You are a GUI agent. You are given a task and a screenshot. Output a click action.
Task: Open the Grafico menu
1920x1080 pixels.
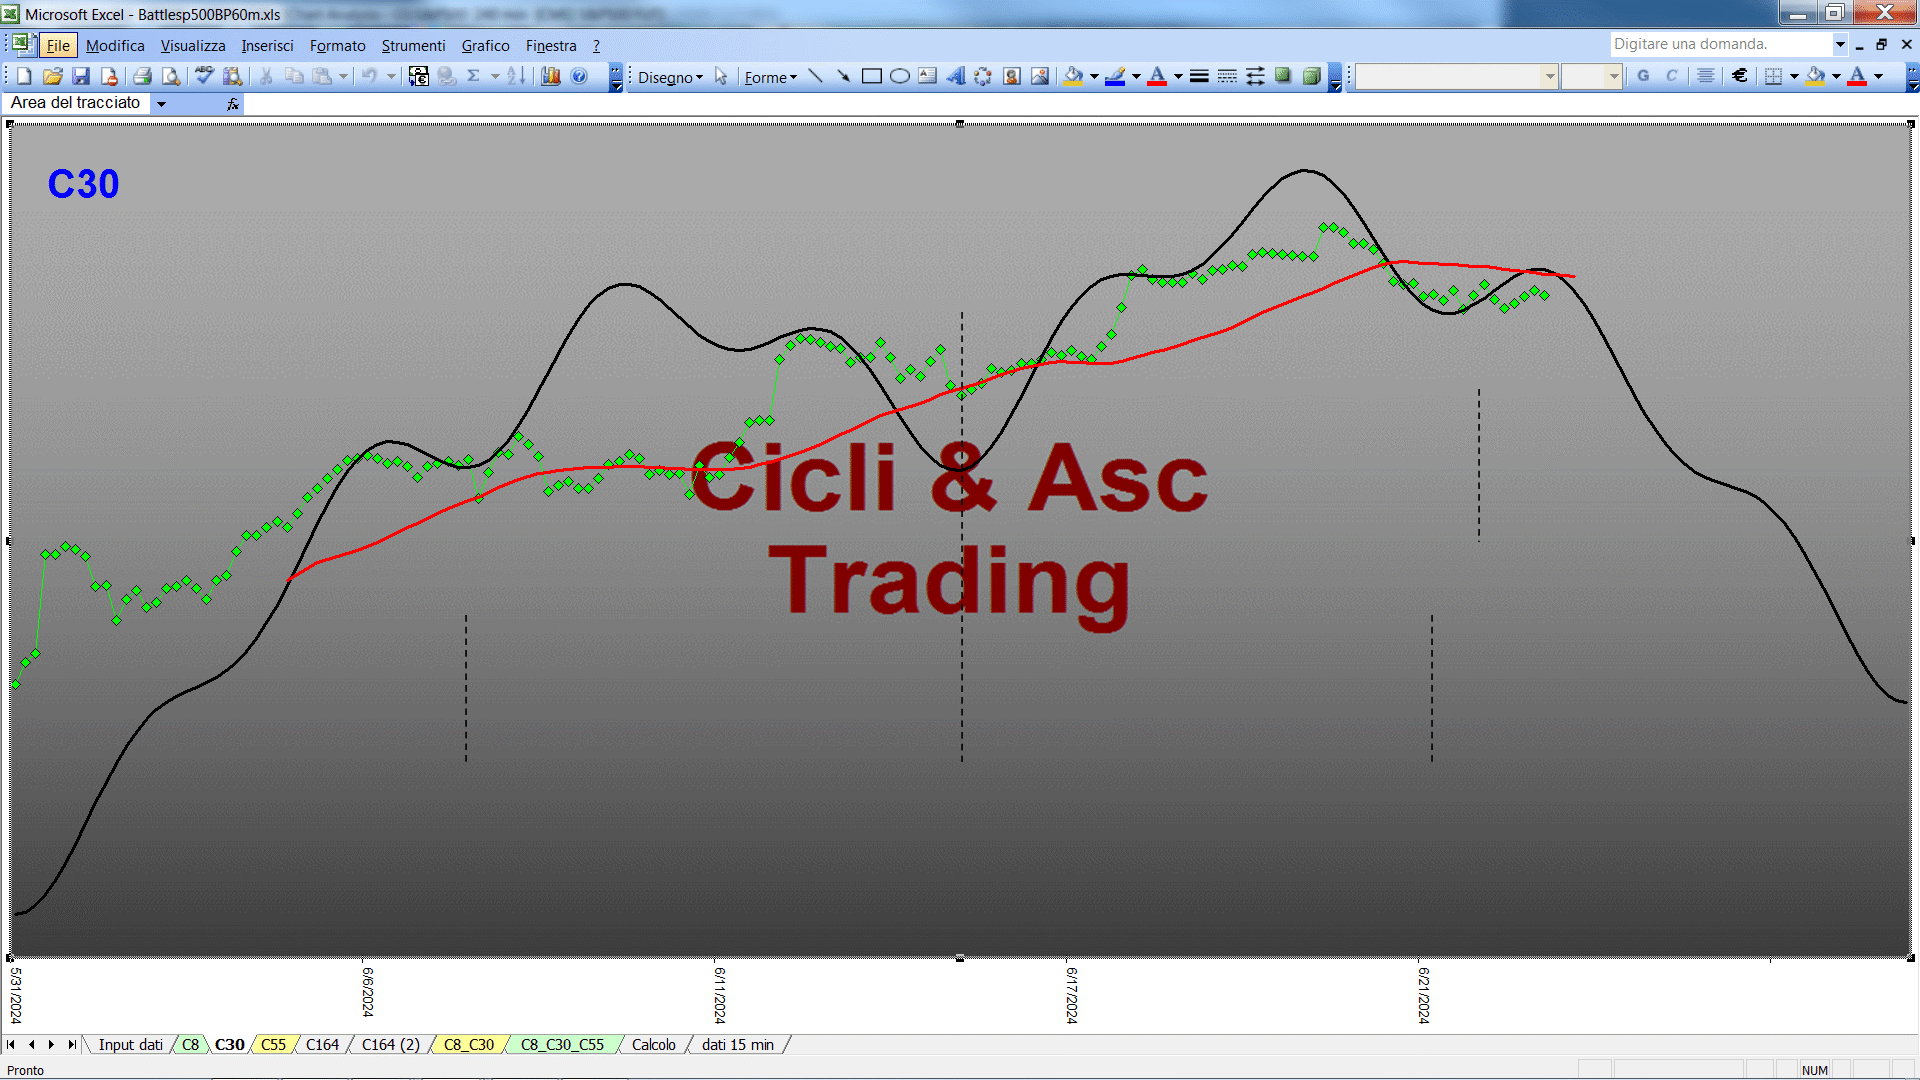[485, 46]
